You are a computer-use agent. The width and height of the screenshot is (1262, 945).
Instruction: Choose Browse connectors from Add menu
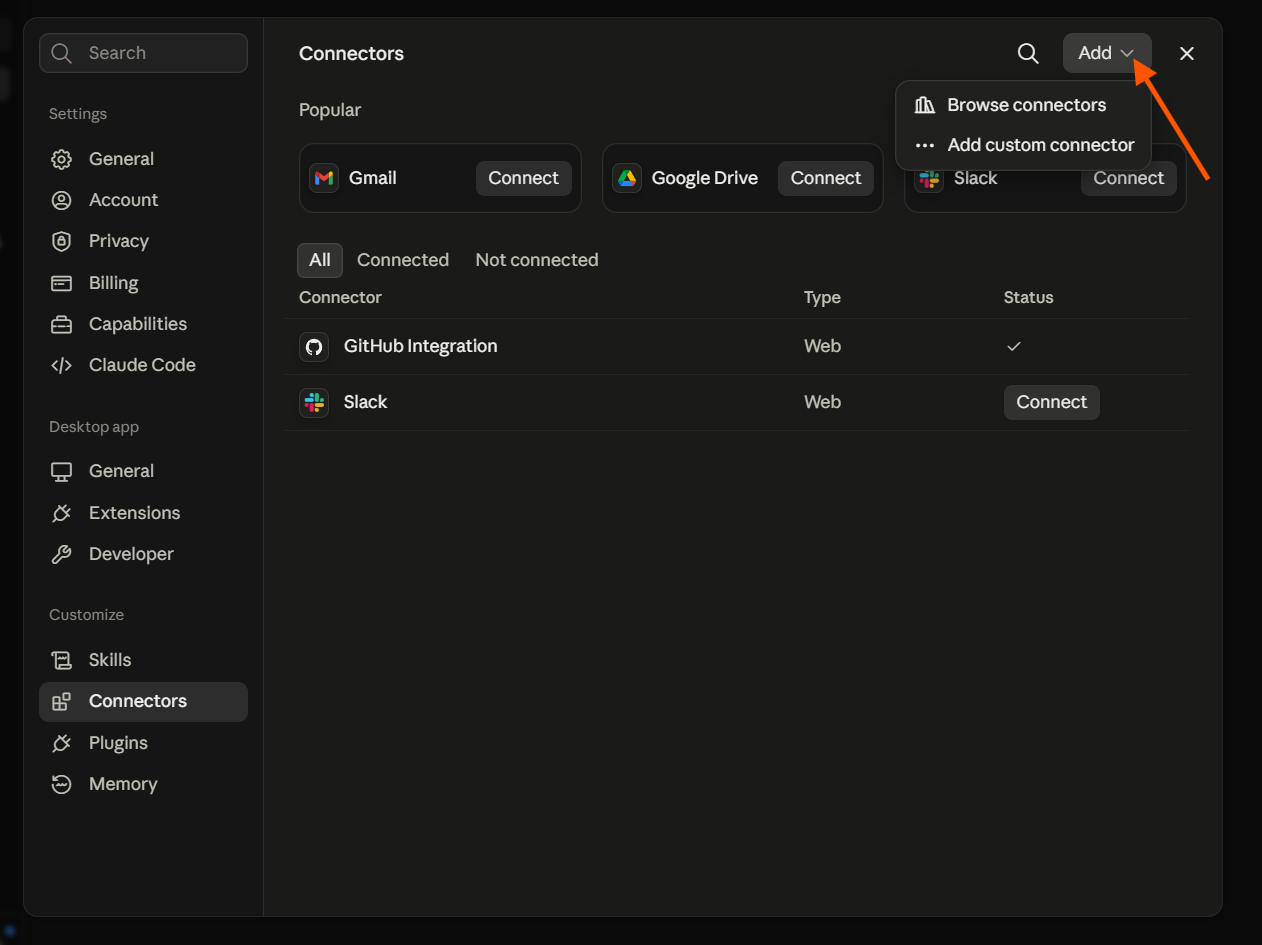point(1023,105)
